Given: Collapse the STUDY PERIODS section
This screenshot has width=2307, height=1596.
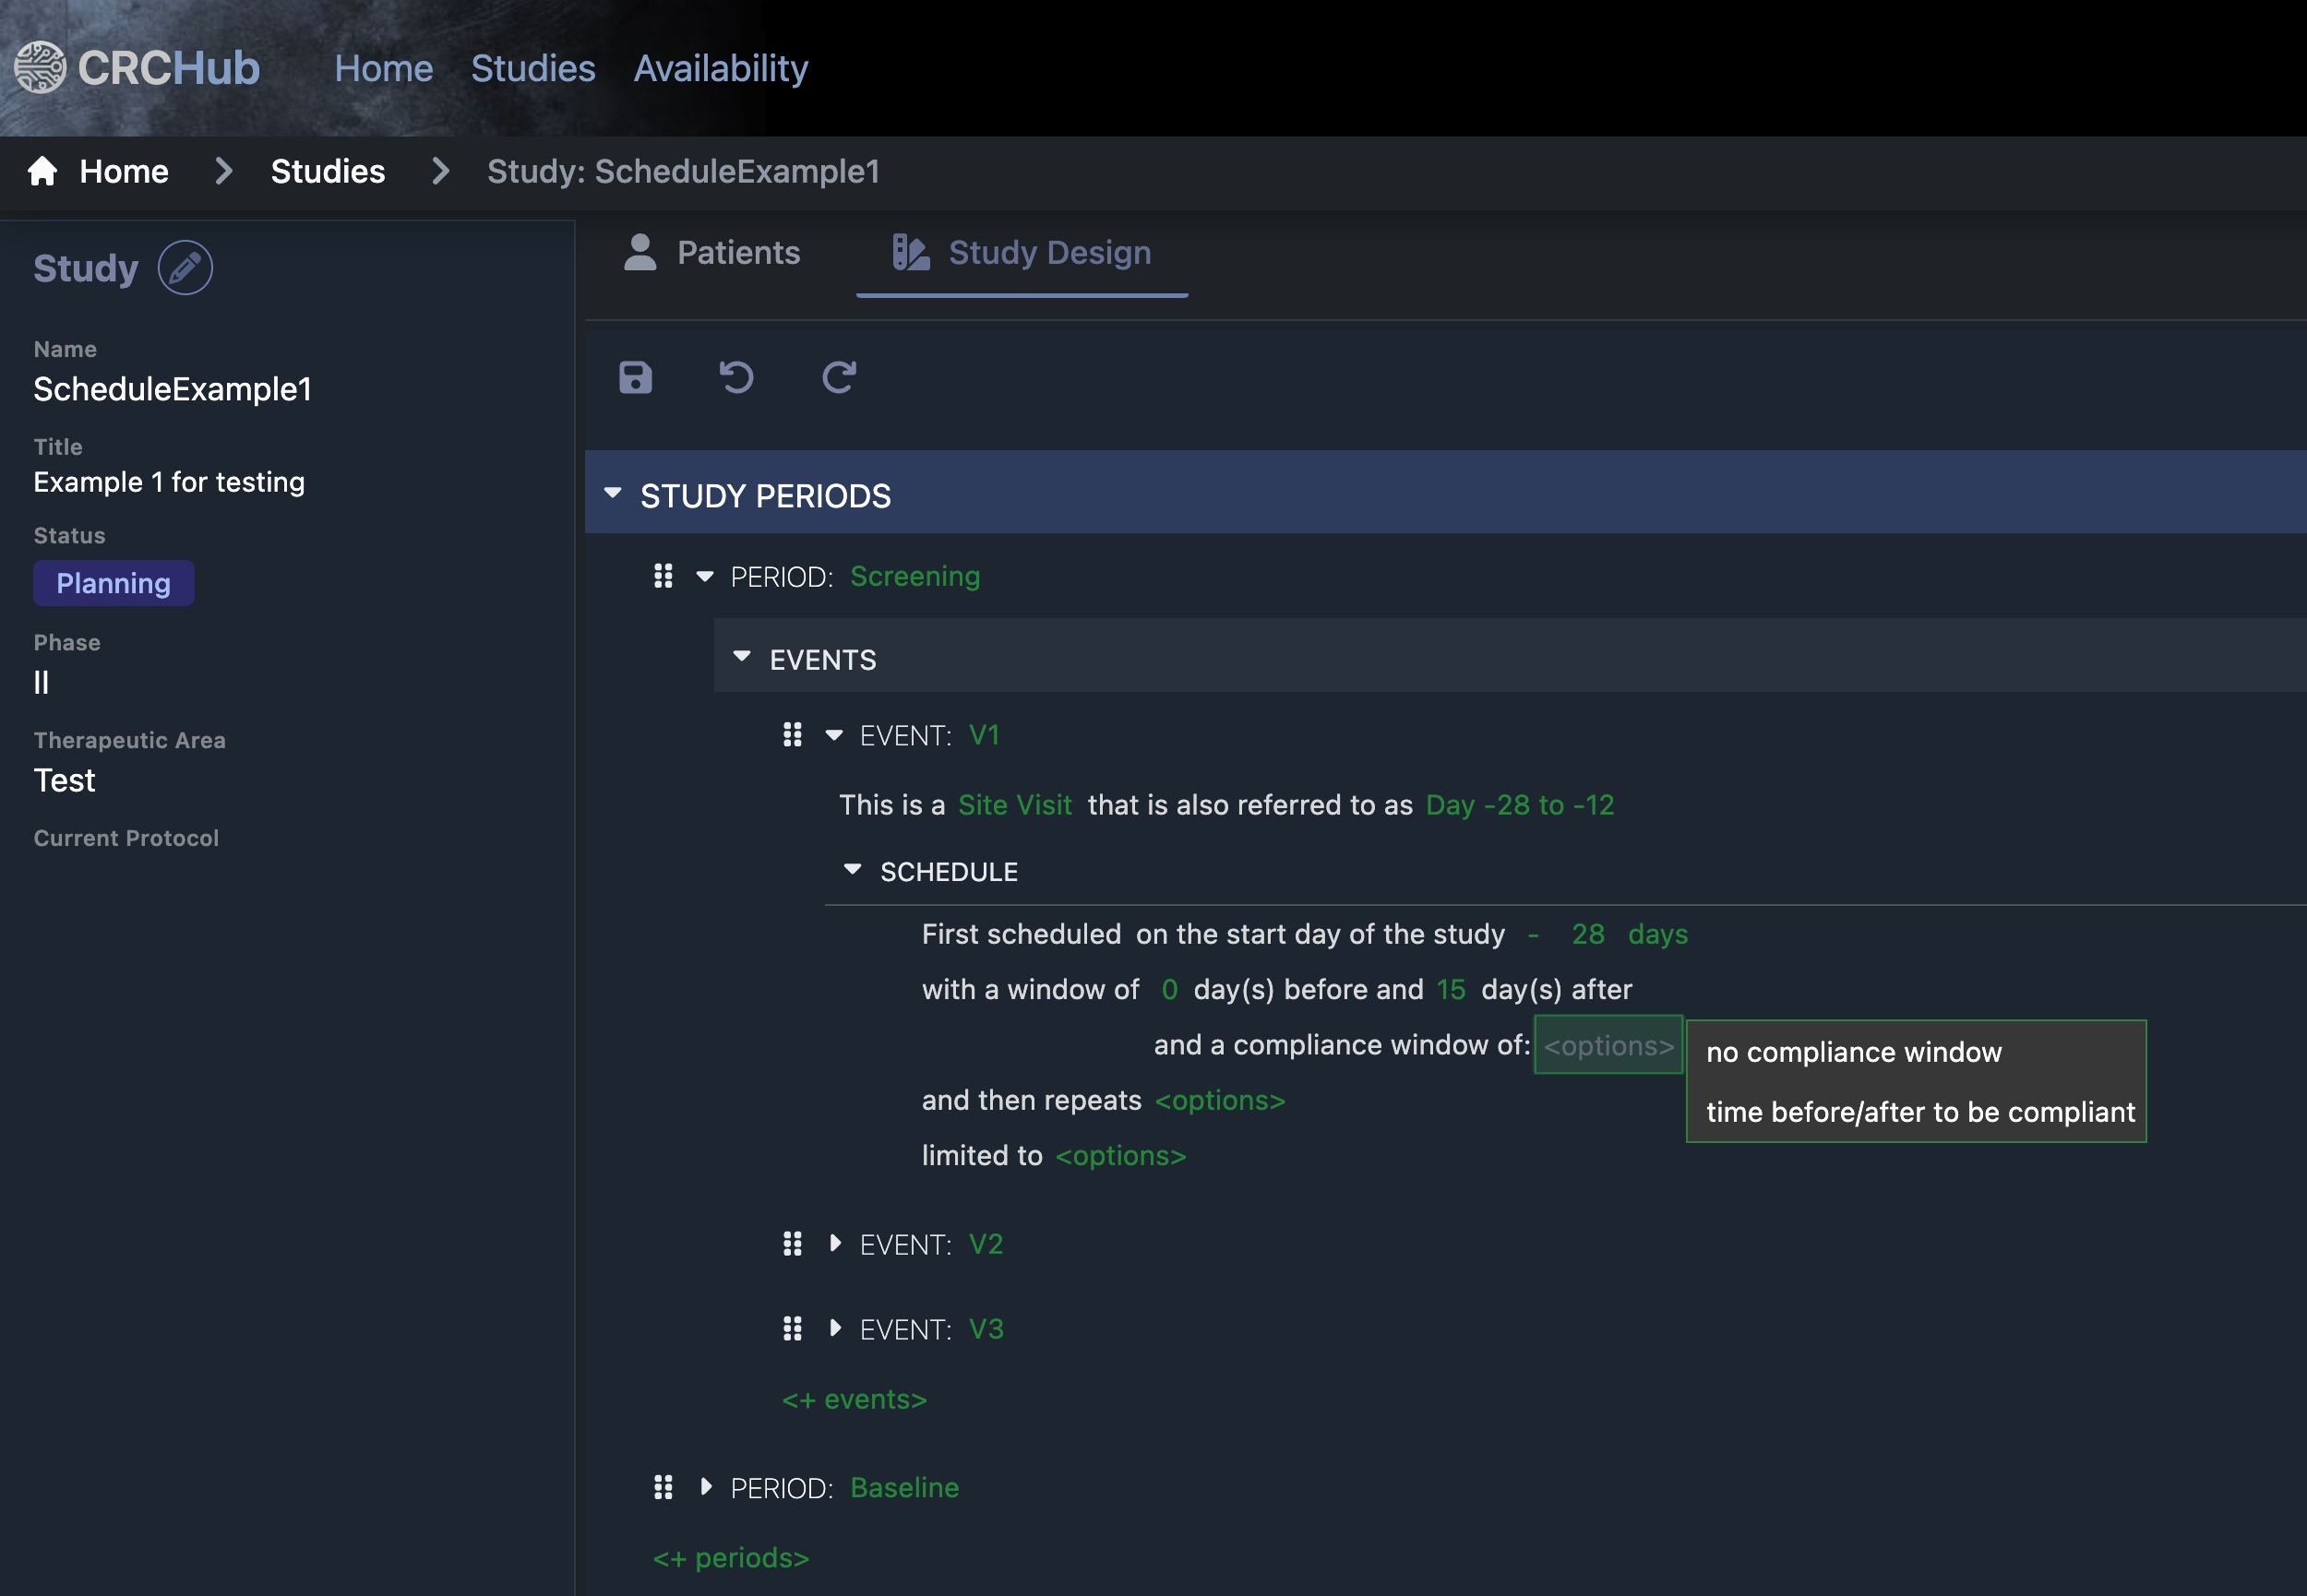Looking at the screenshot, I should pyautogui.click(x=613, y=494).
